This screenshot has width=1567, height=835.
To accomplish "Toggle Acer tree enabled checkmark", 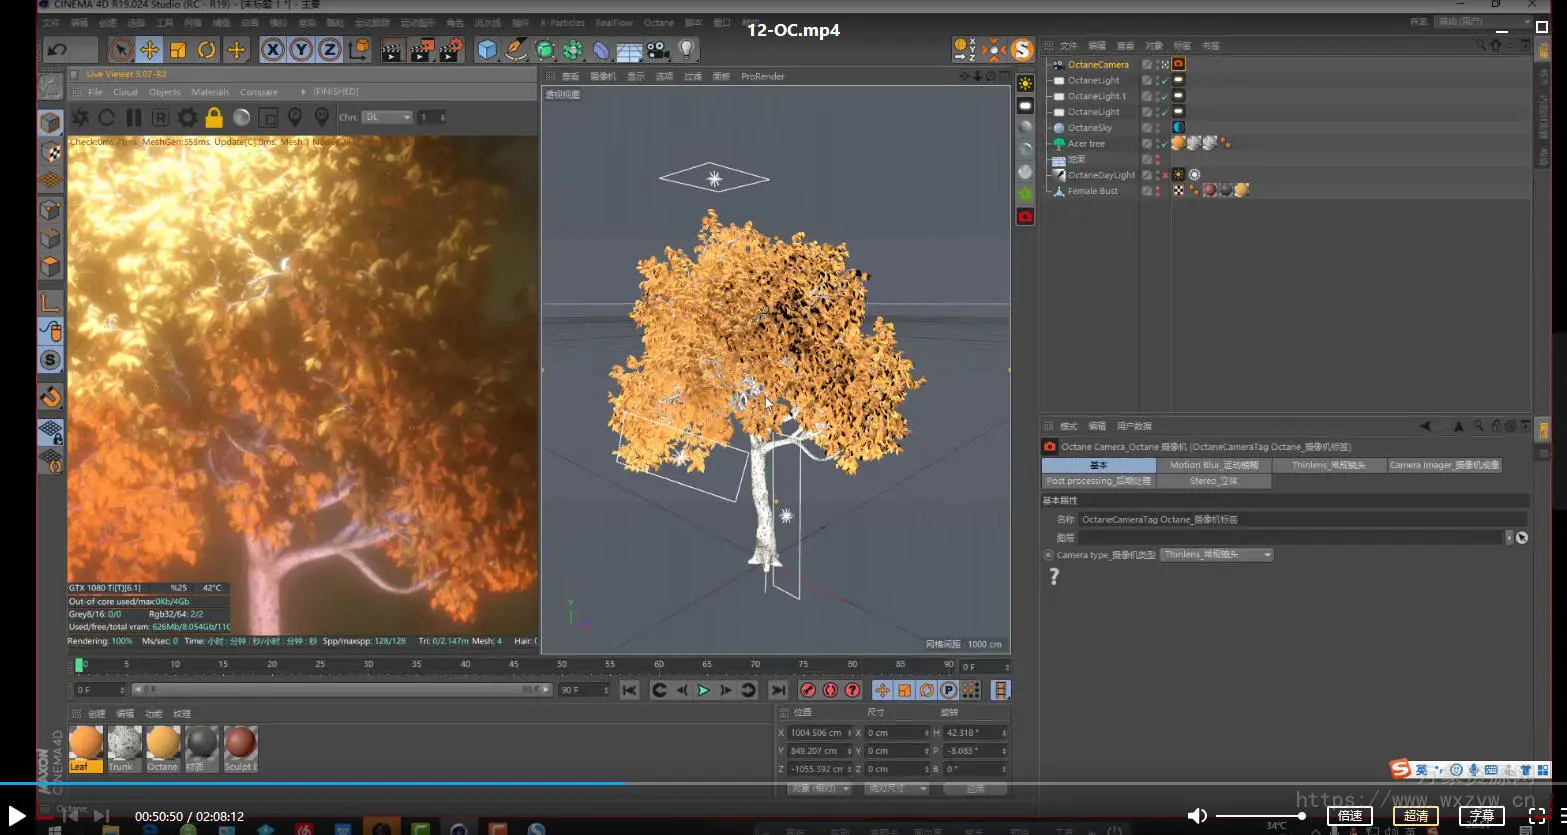I will tap(1165, 144).
